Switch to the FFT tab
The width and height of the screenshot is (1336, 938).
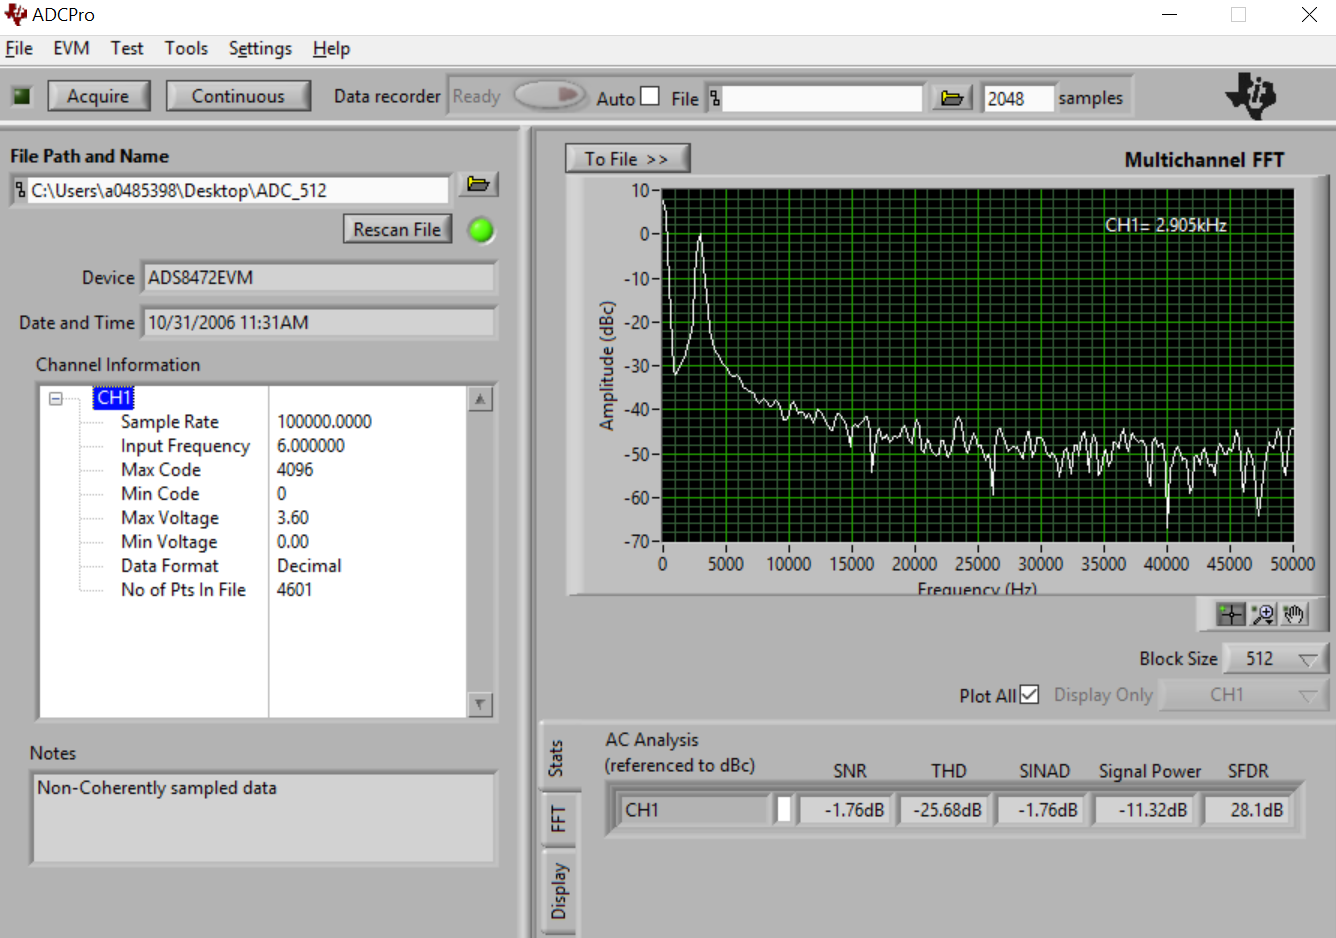[558, 819]
